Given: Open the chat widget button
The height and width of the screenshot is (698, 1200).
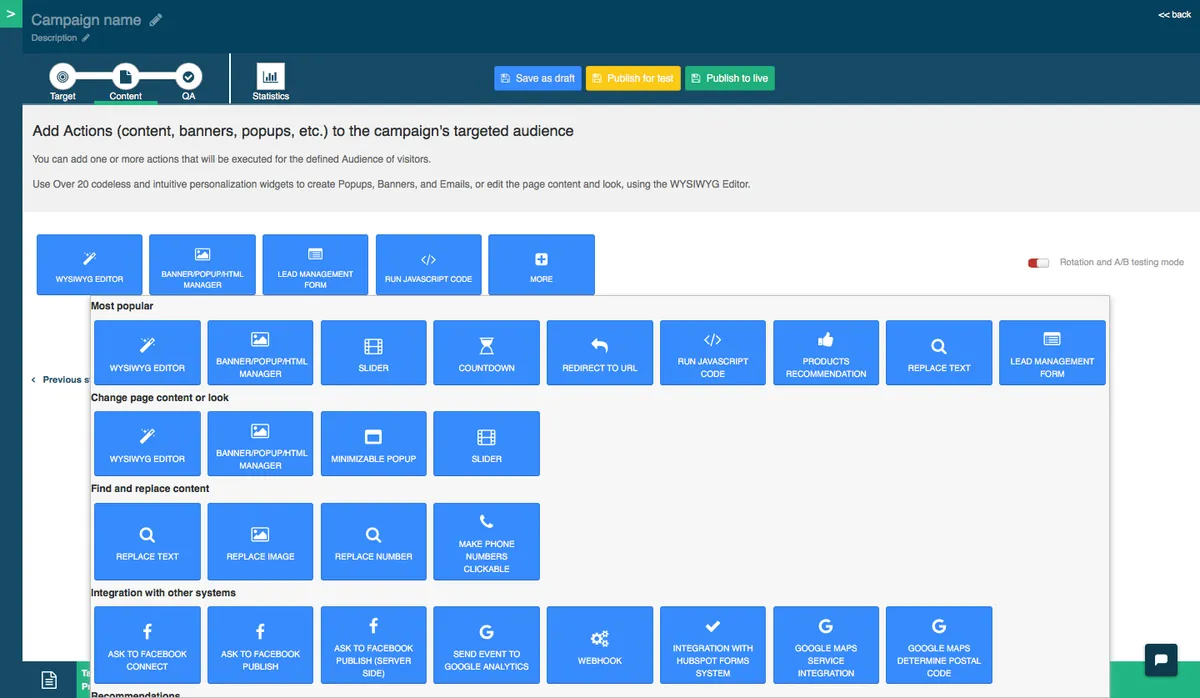Looking at the screenshot, I should point(1161,660).
